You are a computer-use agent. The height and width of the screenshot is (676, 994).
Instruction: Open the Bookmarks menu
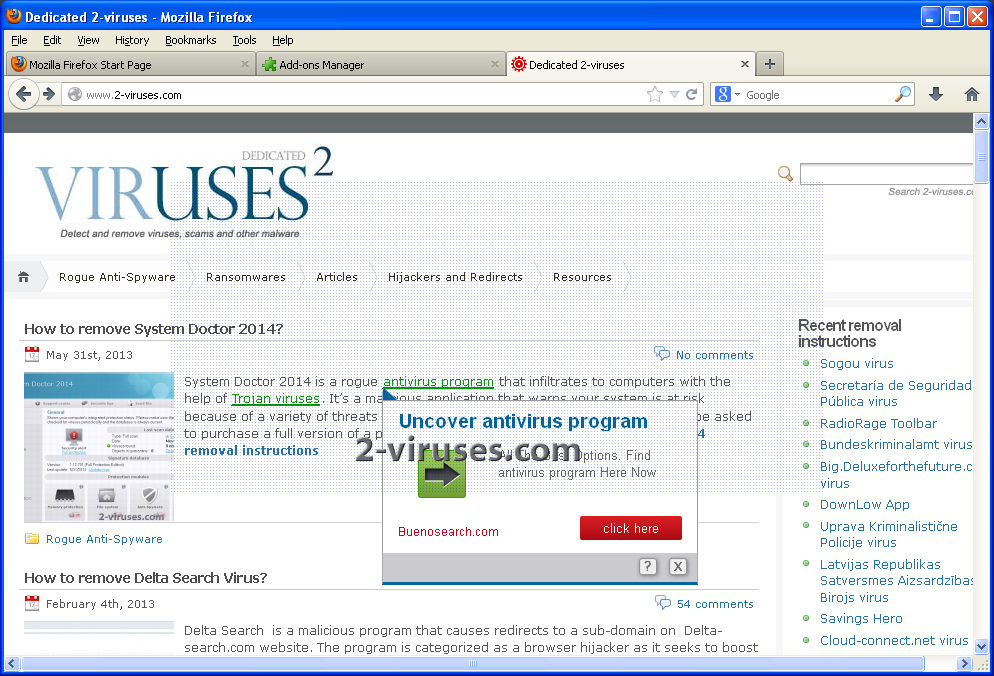190,40
